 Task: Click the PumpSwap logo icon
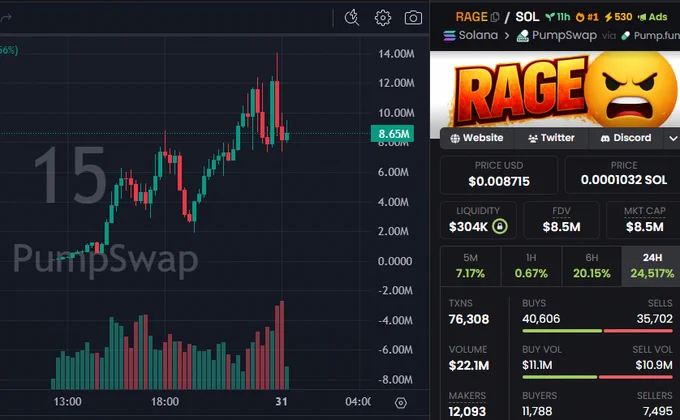(523, 36)
